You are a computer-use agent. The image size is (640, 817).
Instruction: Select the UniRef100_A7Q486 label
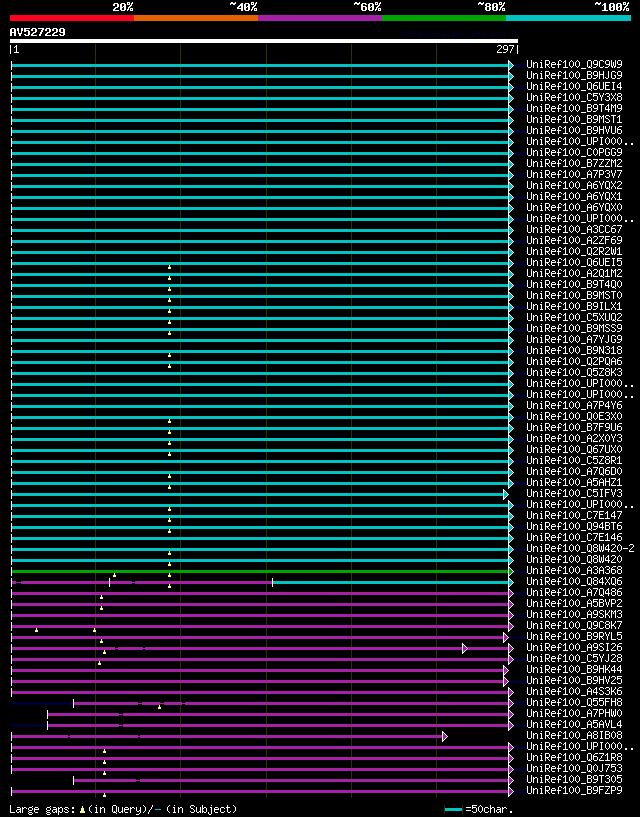pos(574,592)
